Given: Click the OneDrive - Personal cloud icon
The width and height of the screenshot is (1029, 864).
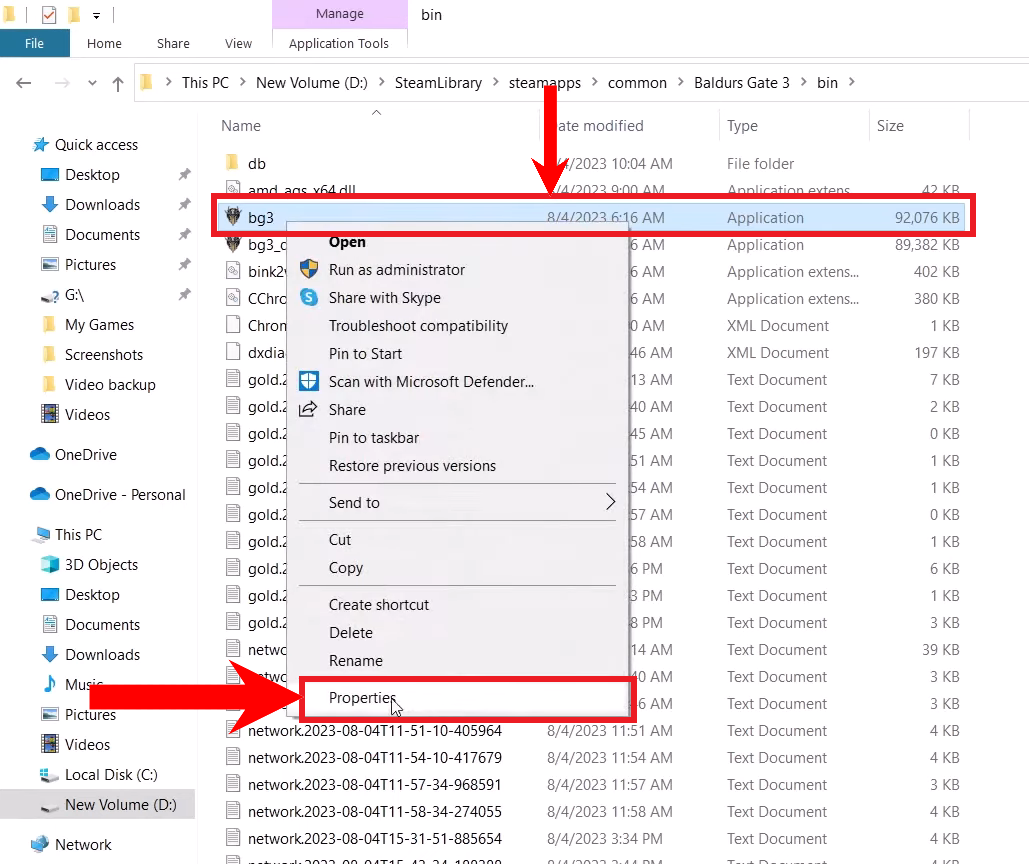Looking at the screenshot, I should 40,494.
